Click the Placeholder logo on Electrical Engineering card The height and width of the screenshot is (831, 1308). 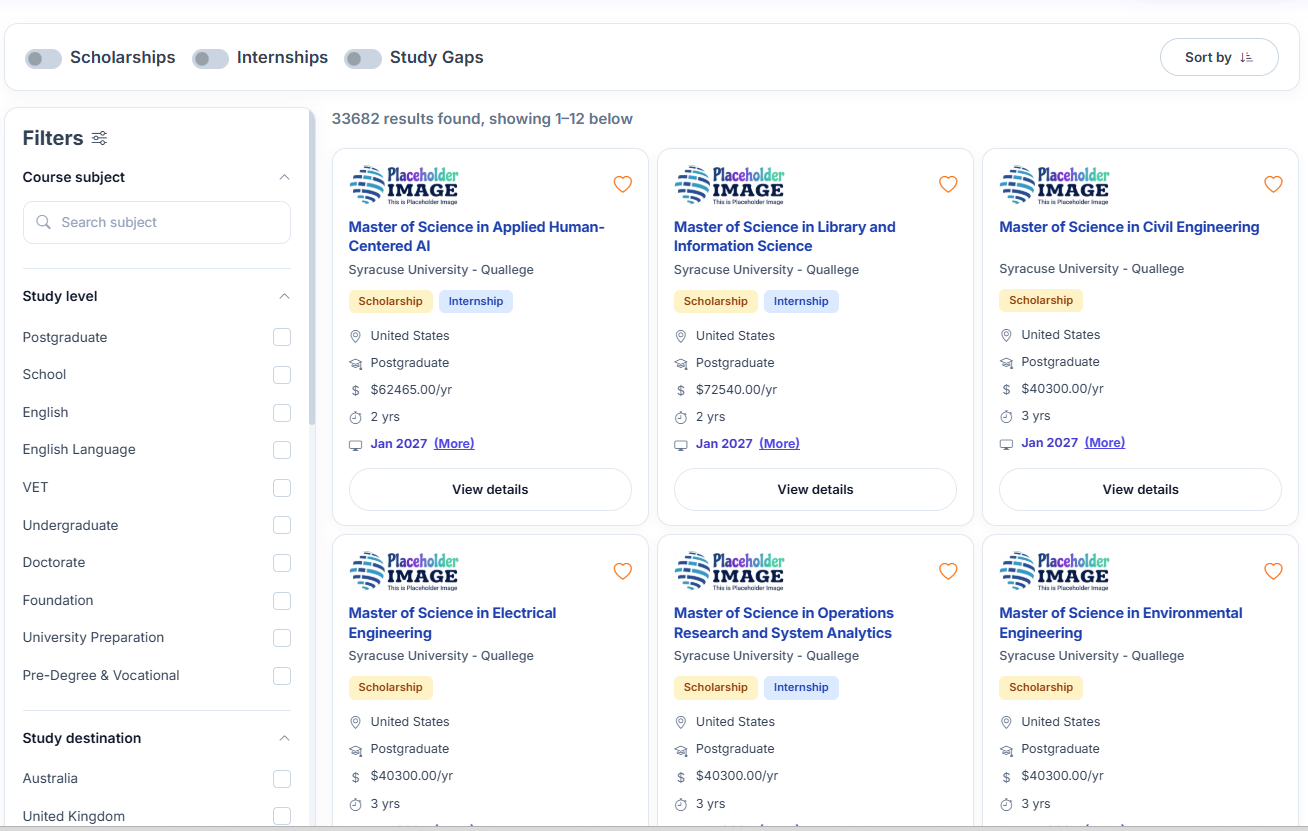coord(404,571)
